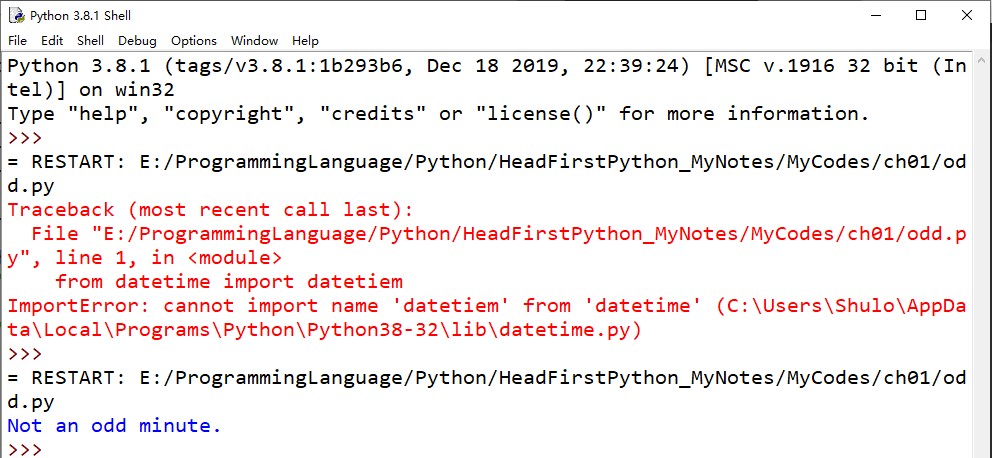Click the 'Python 3.8.1 Shell' window title
The width and height of the screenshot is (992, 458).
[x=80, y=16]
